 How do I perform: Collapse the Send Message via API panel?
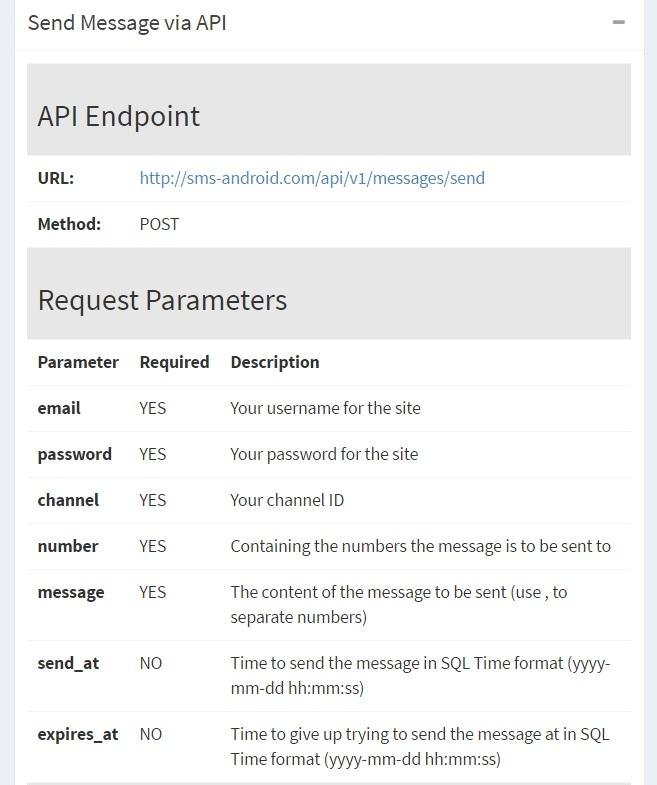pos(618,22)
